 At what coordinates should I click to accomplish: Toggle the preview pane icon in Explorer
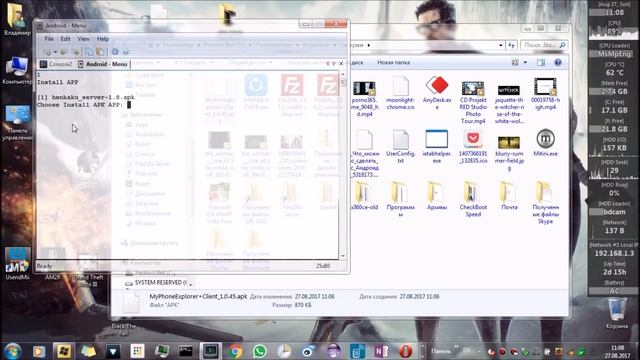[x=541, y=62]
